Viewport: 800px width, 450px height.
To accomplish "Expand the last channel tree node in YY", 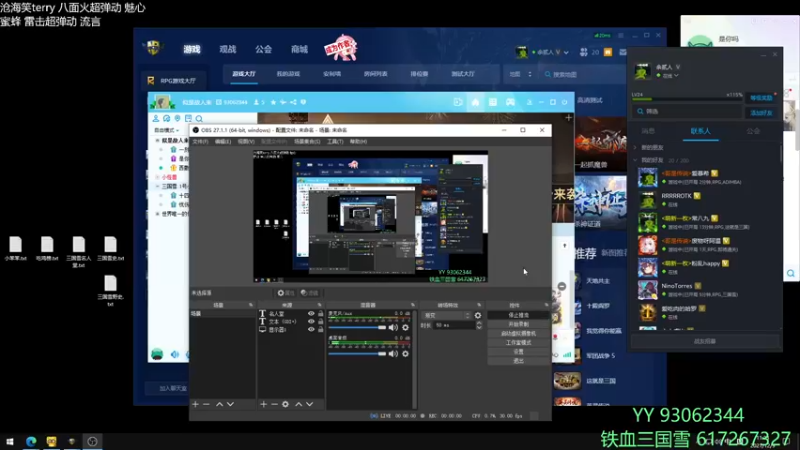I will (157, 214).
